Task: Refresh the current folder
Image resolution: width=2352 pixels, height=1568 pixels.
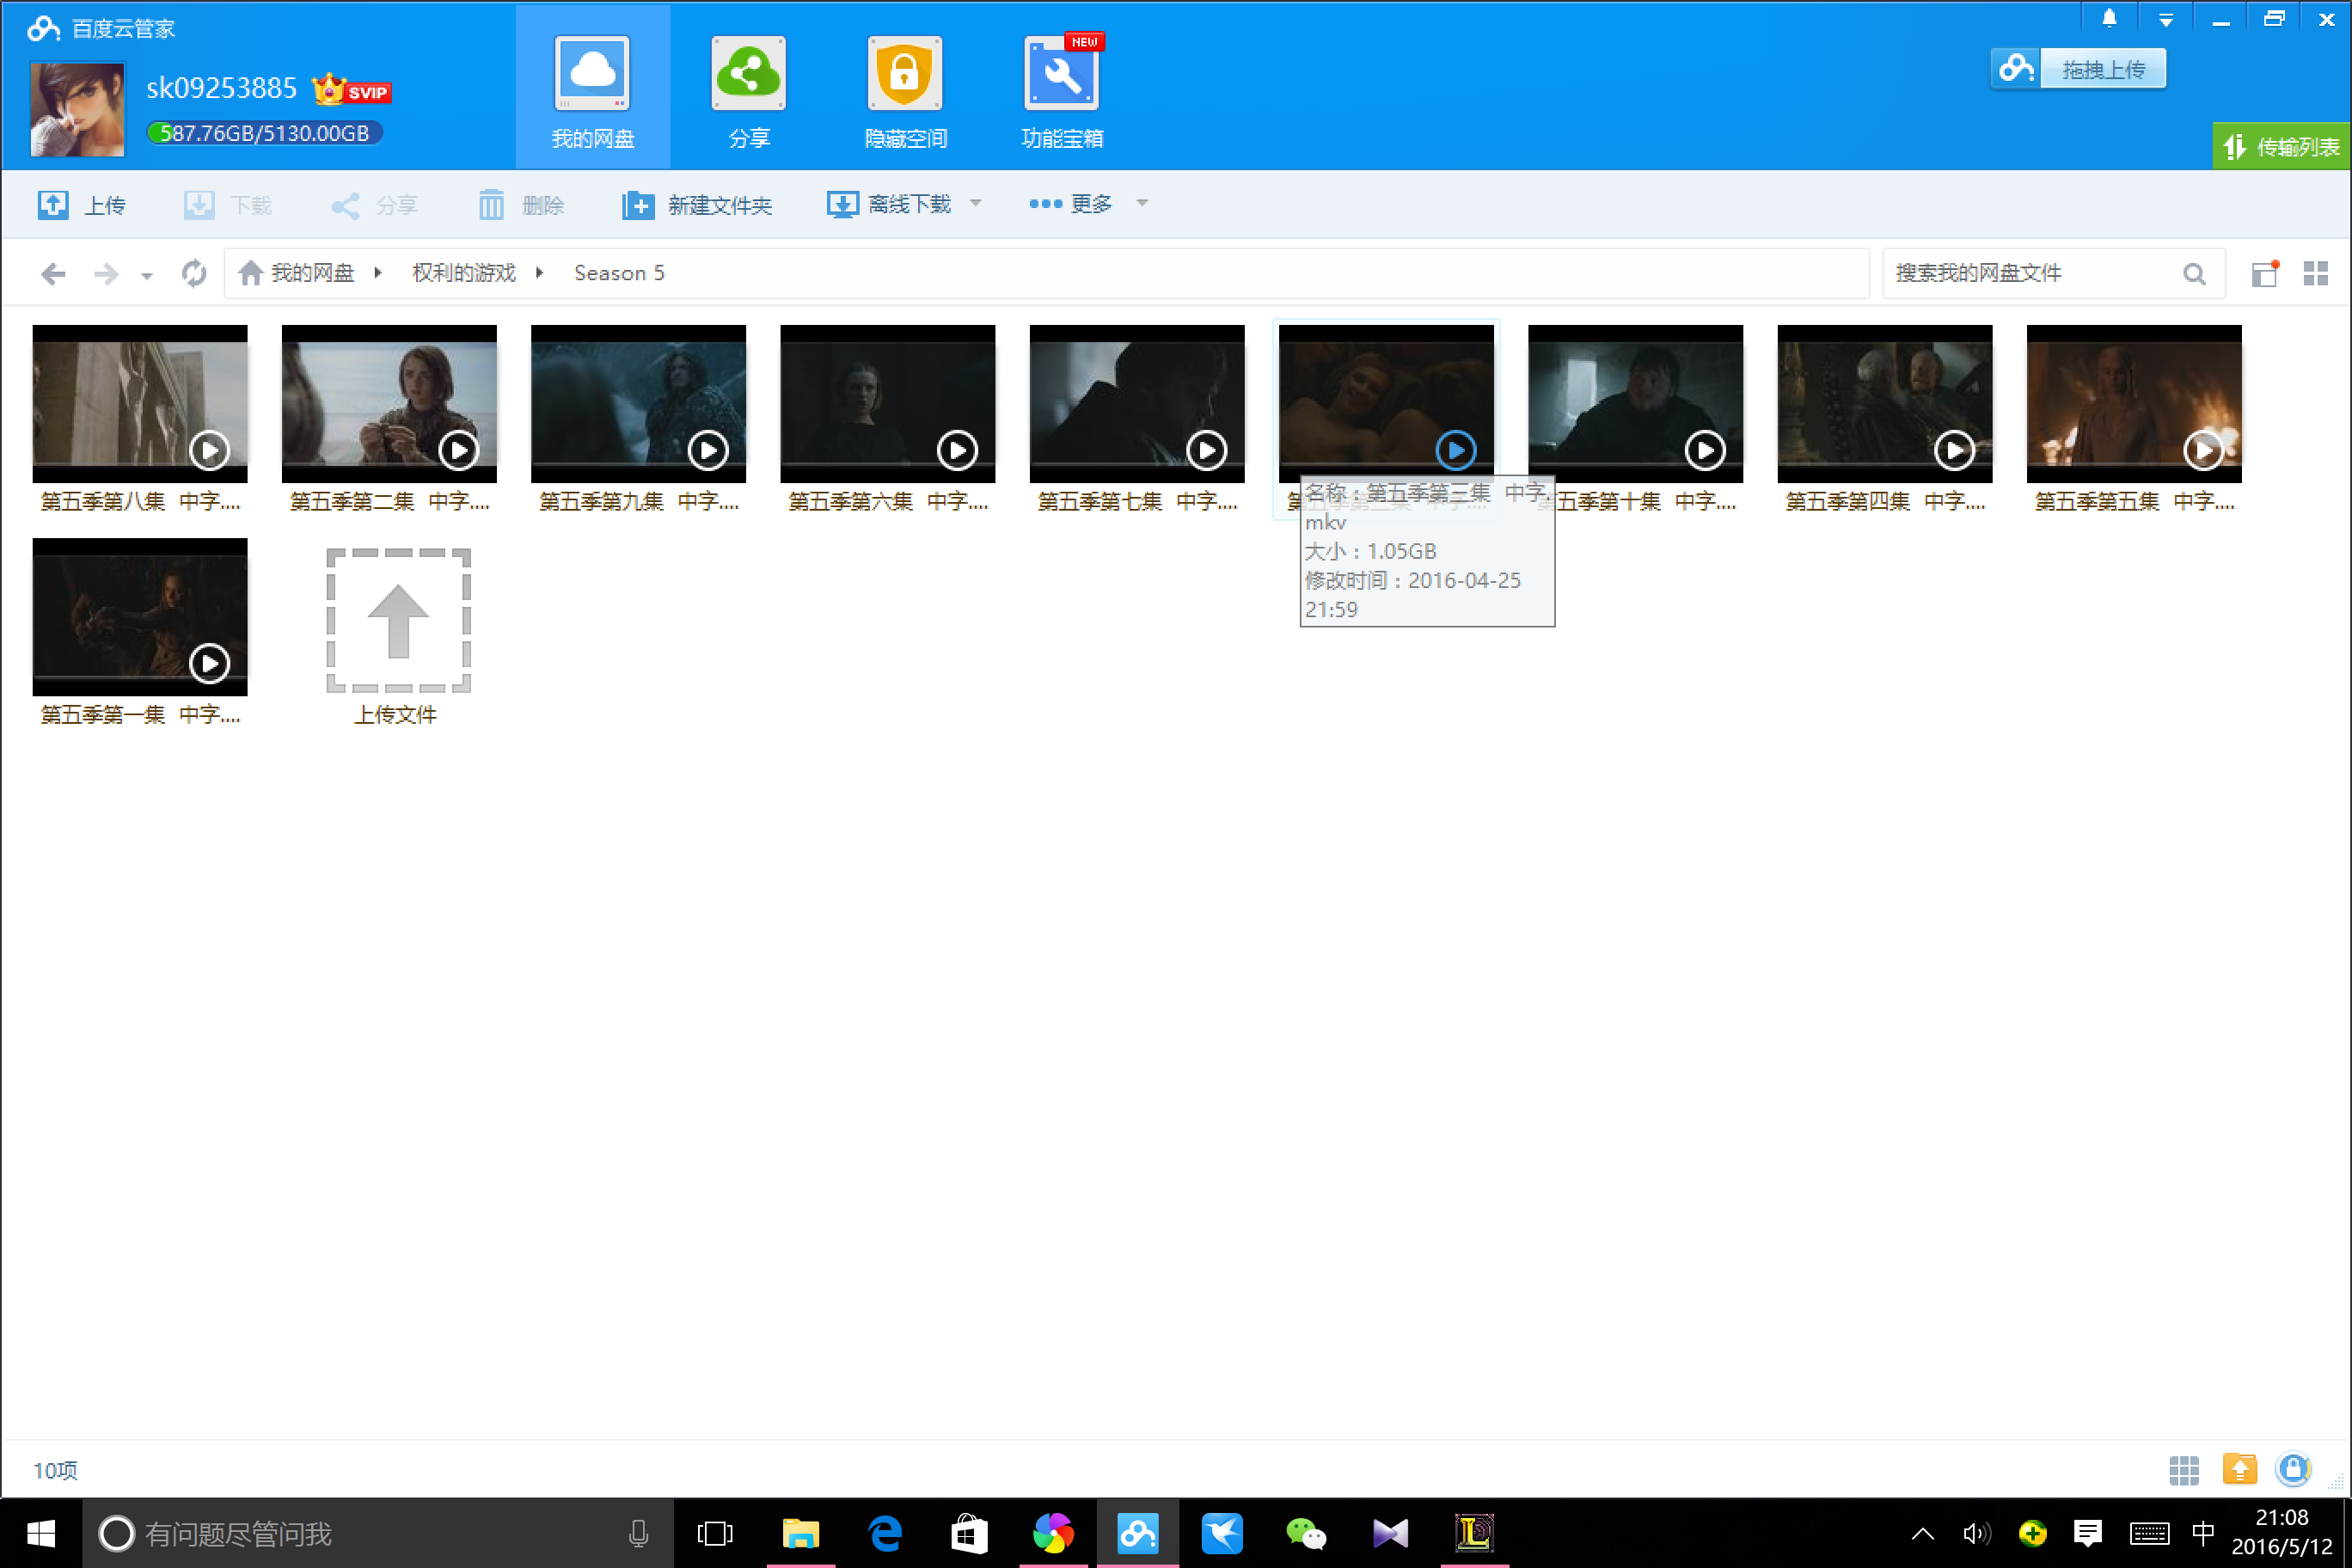Action: point(194,273)
